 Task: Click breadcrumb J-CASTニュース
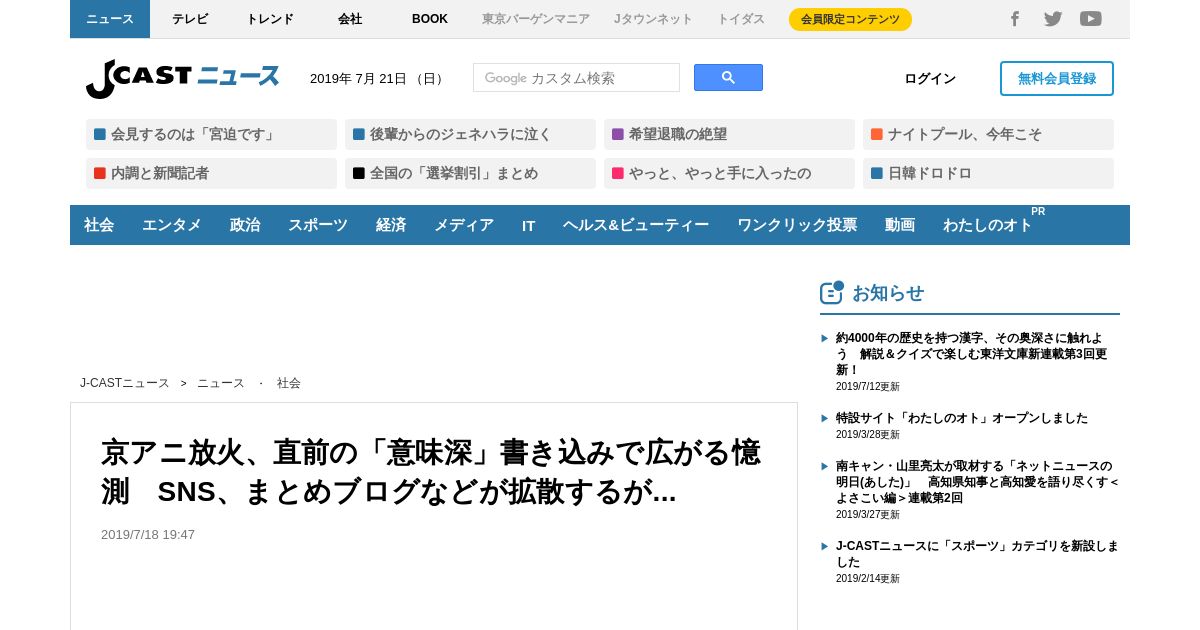(125, 383)
